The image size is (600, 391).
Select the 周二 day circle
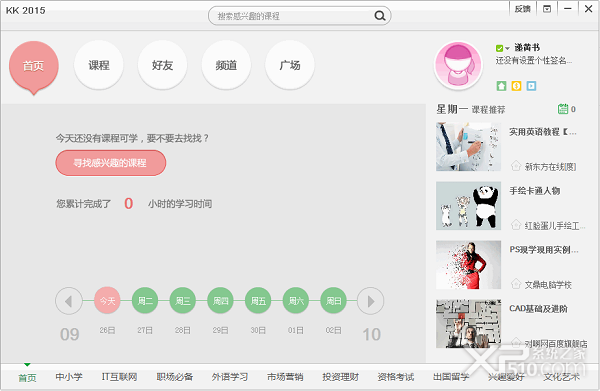tap(145, 301)
